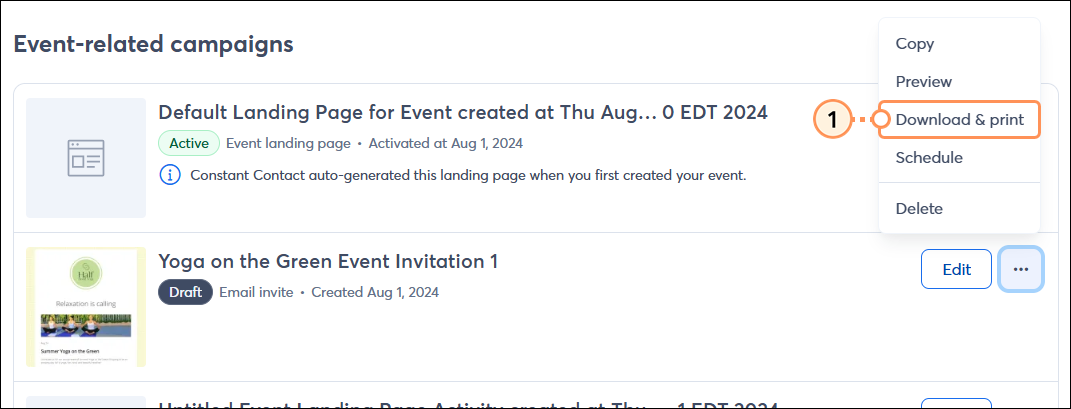Screen dimensions: 1071x409
Task: Click the partially visible button on Untitled row
Action: click(x=956, y=404)
